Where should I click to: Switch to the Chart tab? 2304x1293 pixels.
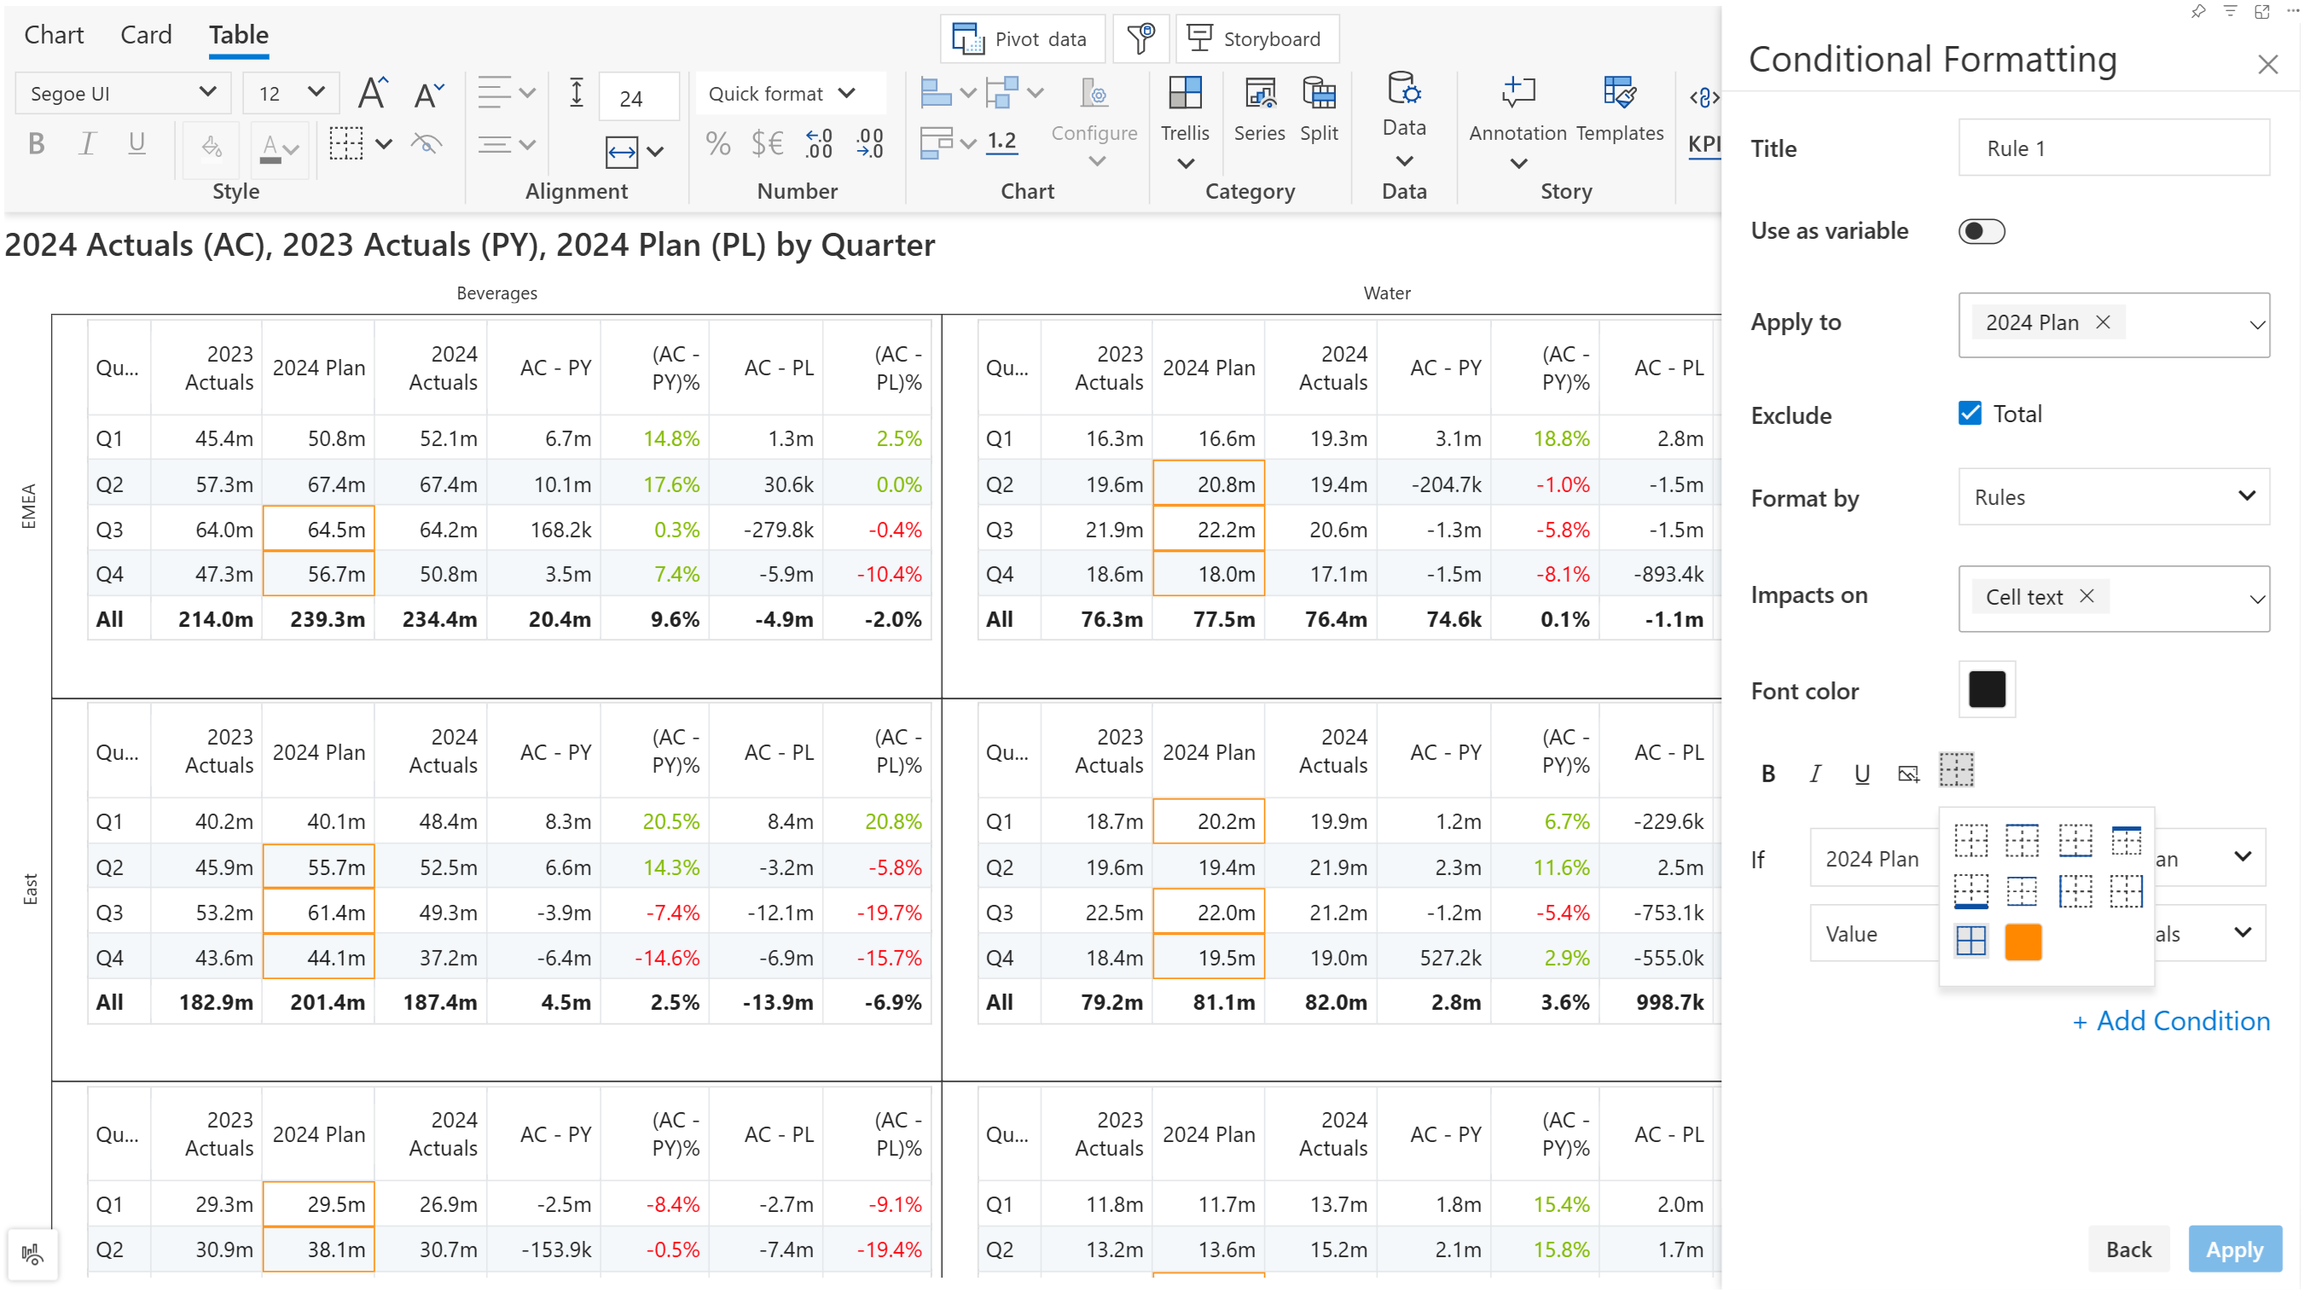pos(54,35)
